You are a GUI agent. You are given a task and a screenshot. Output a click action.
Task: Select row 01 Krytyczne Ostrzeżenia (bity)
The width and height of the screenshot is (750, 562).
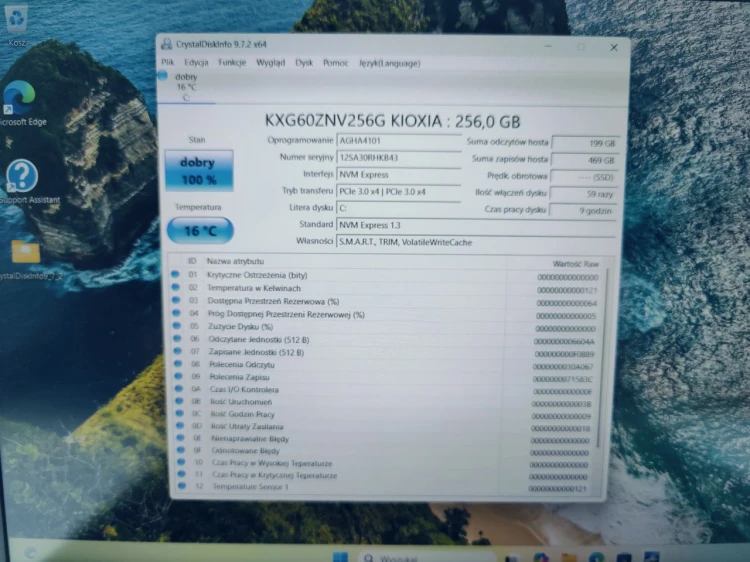(x=385, y=275)
